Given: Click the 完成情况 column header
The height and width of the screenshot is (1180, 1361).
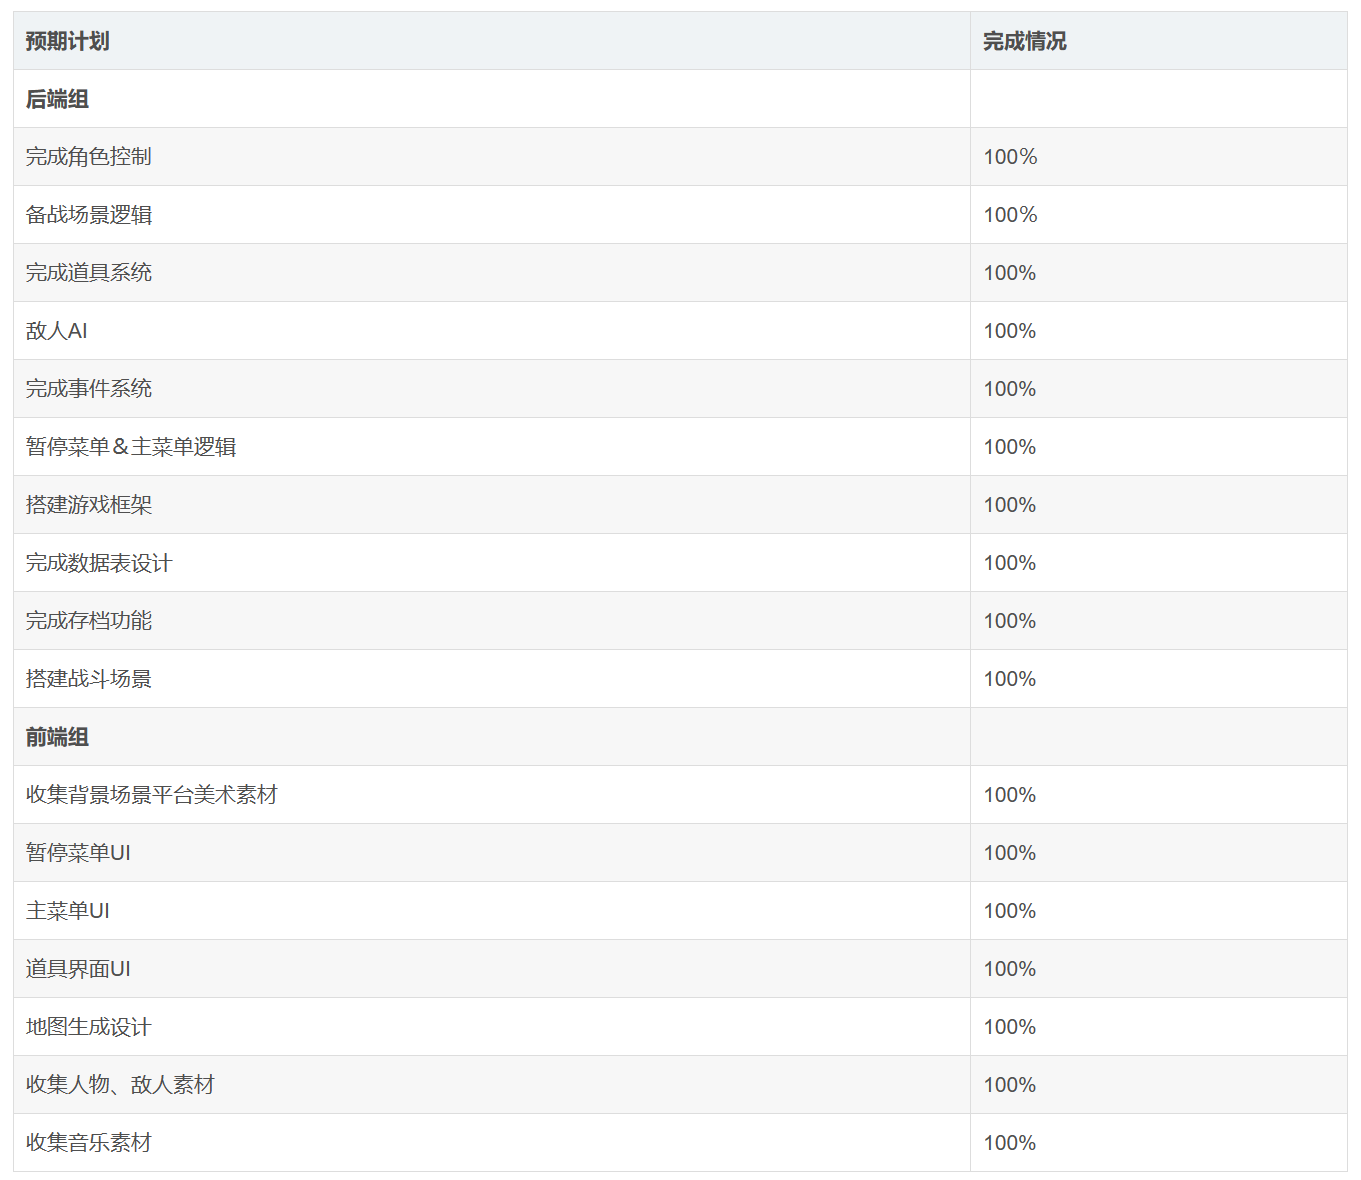Looking at the screenshot, I should coord(1024,41).
